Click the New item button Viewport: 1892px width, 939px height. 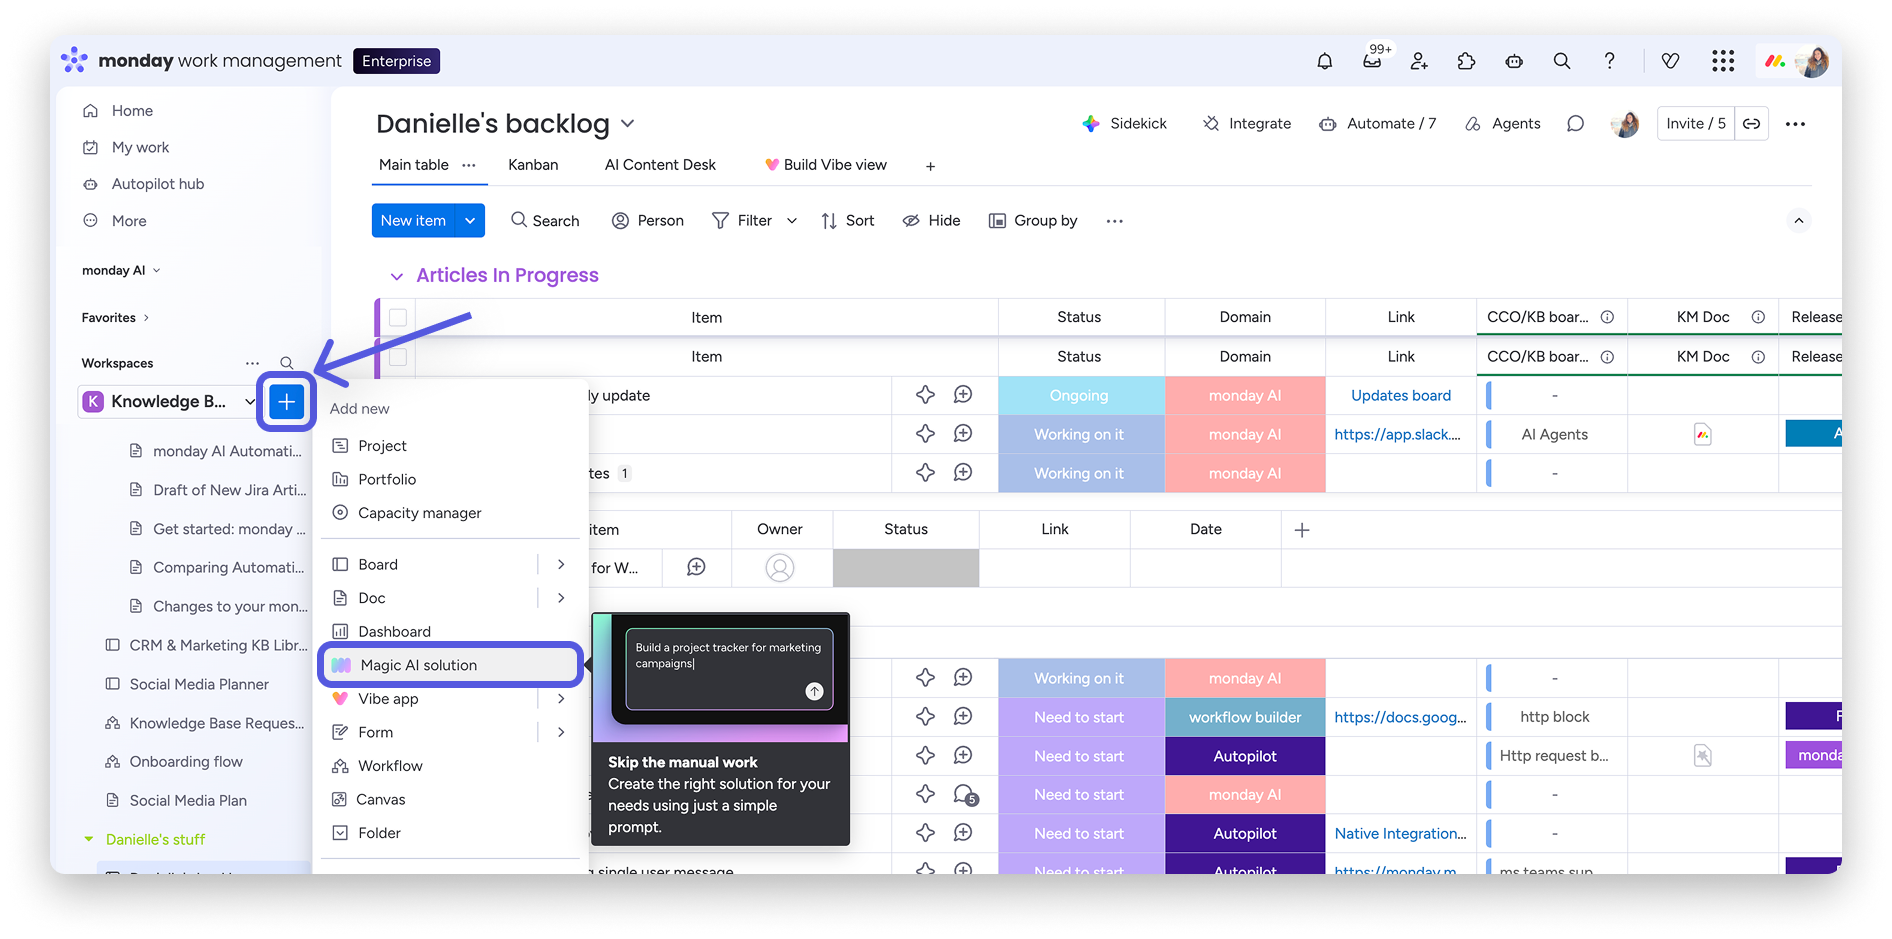[413, 221]
